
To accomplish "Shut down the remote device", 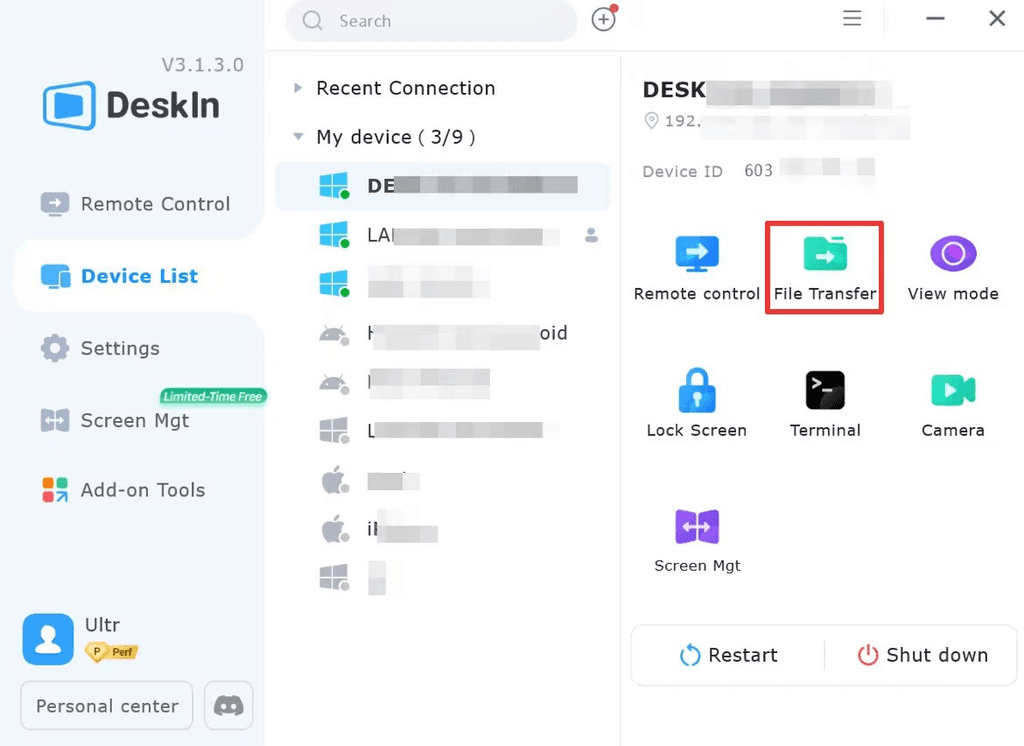I will click(x=922, y=655).
